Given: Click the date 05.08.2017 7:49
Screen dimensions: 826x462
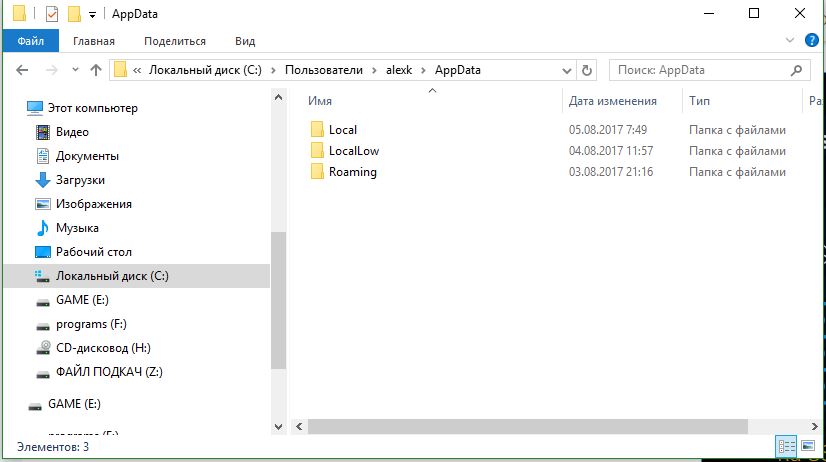Looking at the screenshot, I should (608, 130).
